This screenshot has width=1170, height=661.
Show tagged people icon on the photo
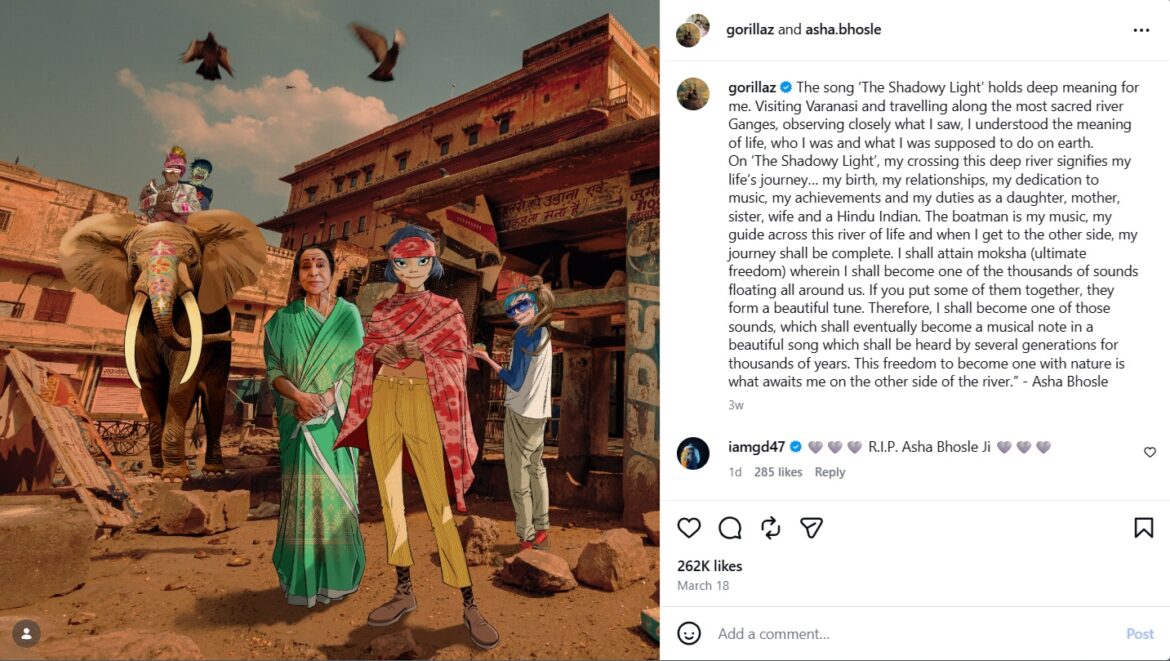(26, 634)
